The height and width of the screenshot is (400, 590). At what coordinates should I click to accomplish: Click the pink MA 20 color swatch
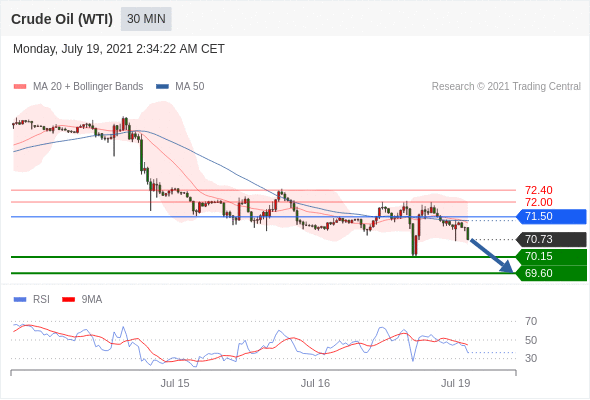point(20,87)
